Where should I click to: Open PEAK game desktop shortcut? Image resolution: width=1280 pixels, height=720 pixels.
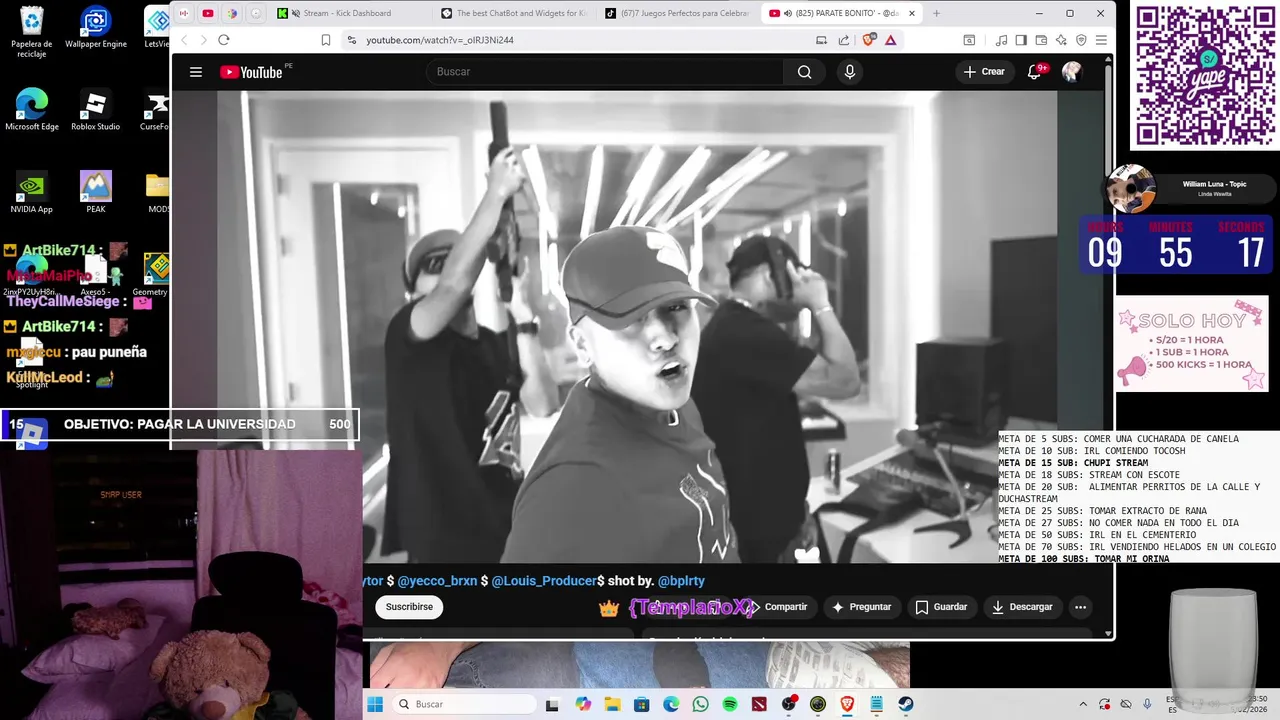[x=96, y=192]
